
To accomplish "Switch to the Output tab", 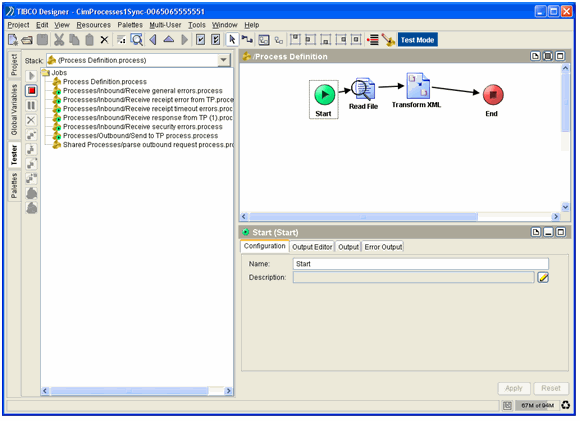I will tap(348, 247).
